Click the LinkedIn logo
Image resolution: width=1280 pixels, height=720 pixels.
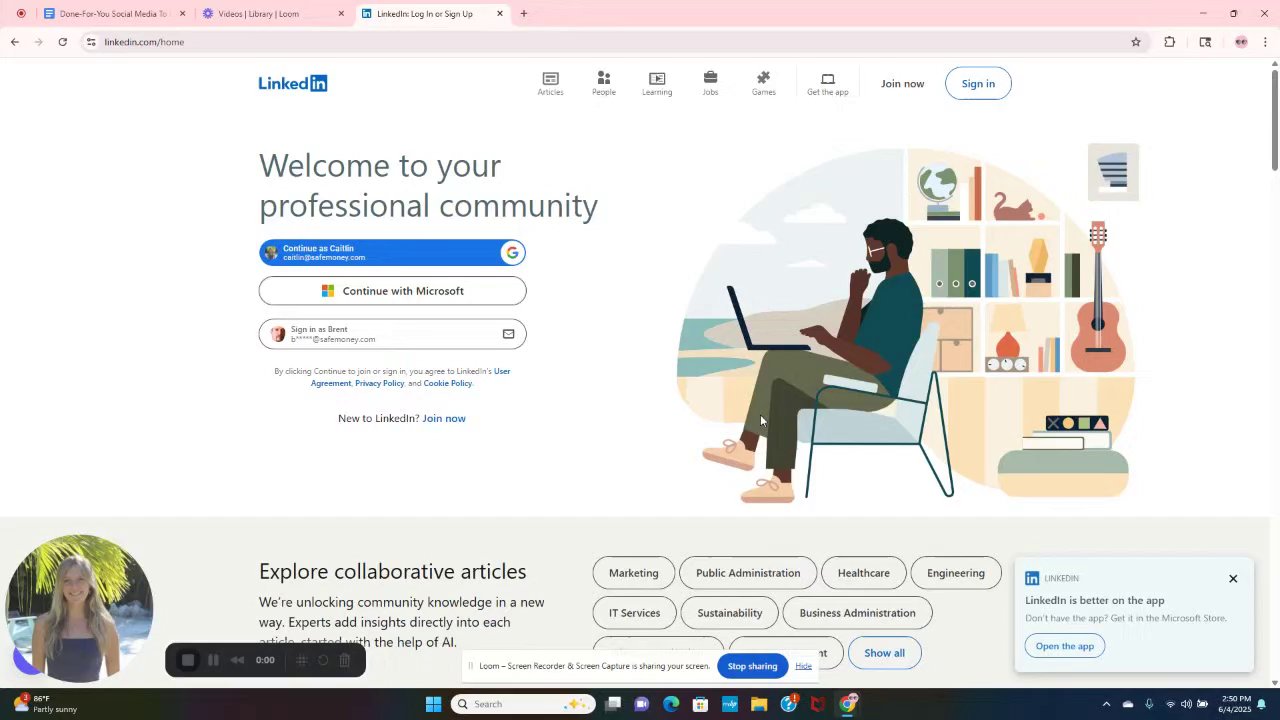(x=293, y=83)
